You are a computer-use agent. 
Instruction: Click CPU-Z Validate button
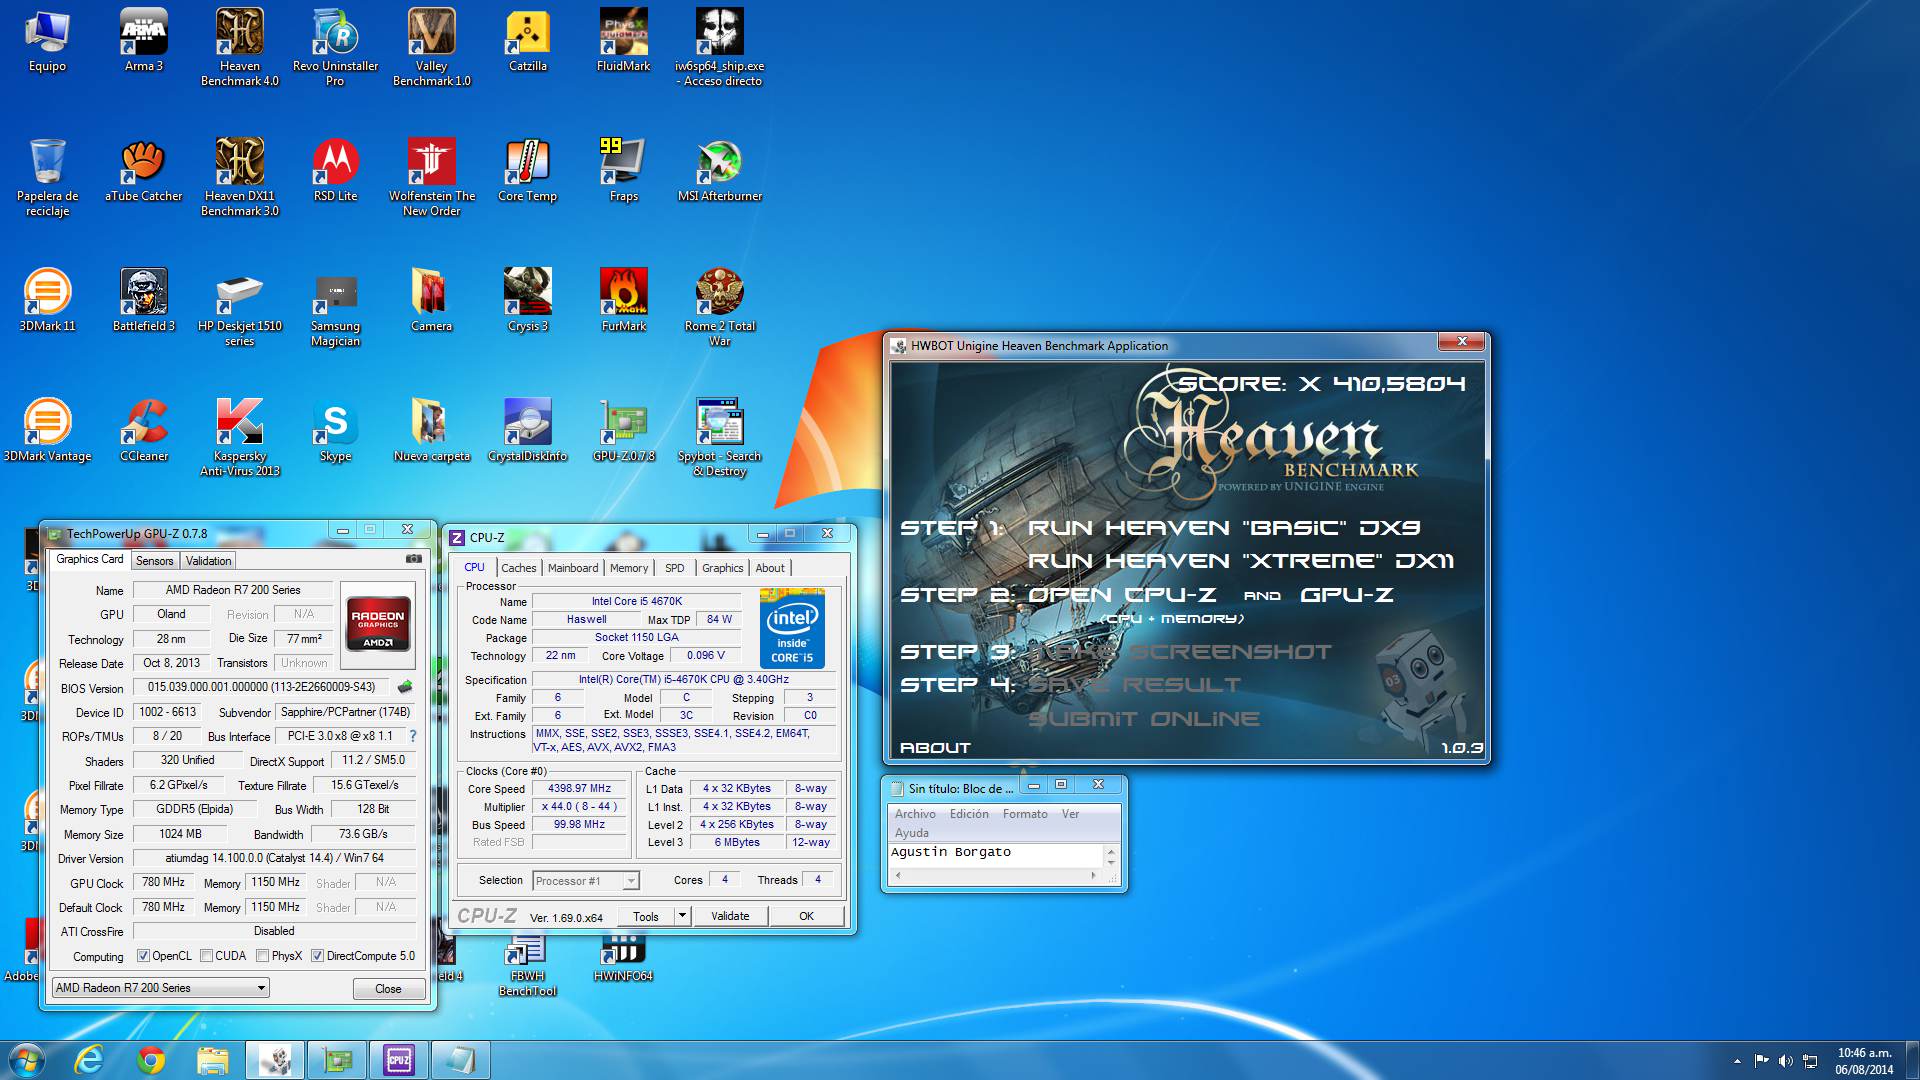click(730, 916)
